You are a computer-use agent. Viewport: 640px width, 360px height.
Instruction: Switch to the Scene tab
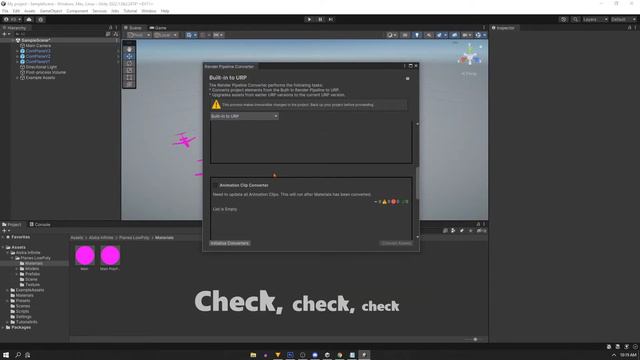click(x=133, y=28)
